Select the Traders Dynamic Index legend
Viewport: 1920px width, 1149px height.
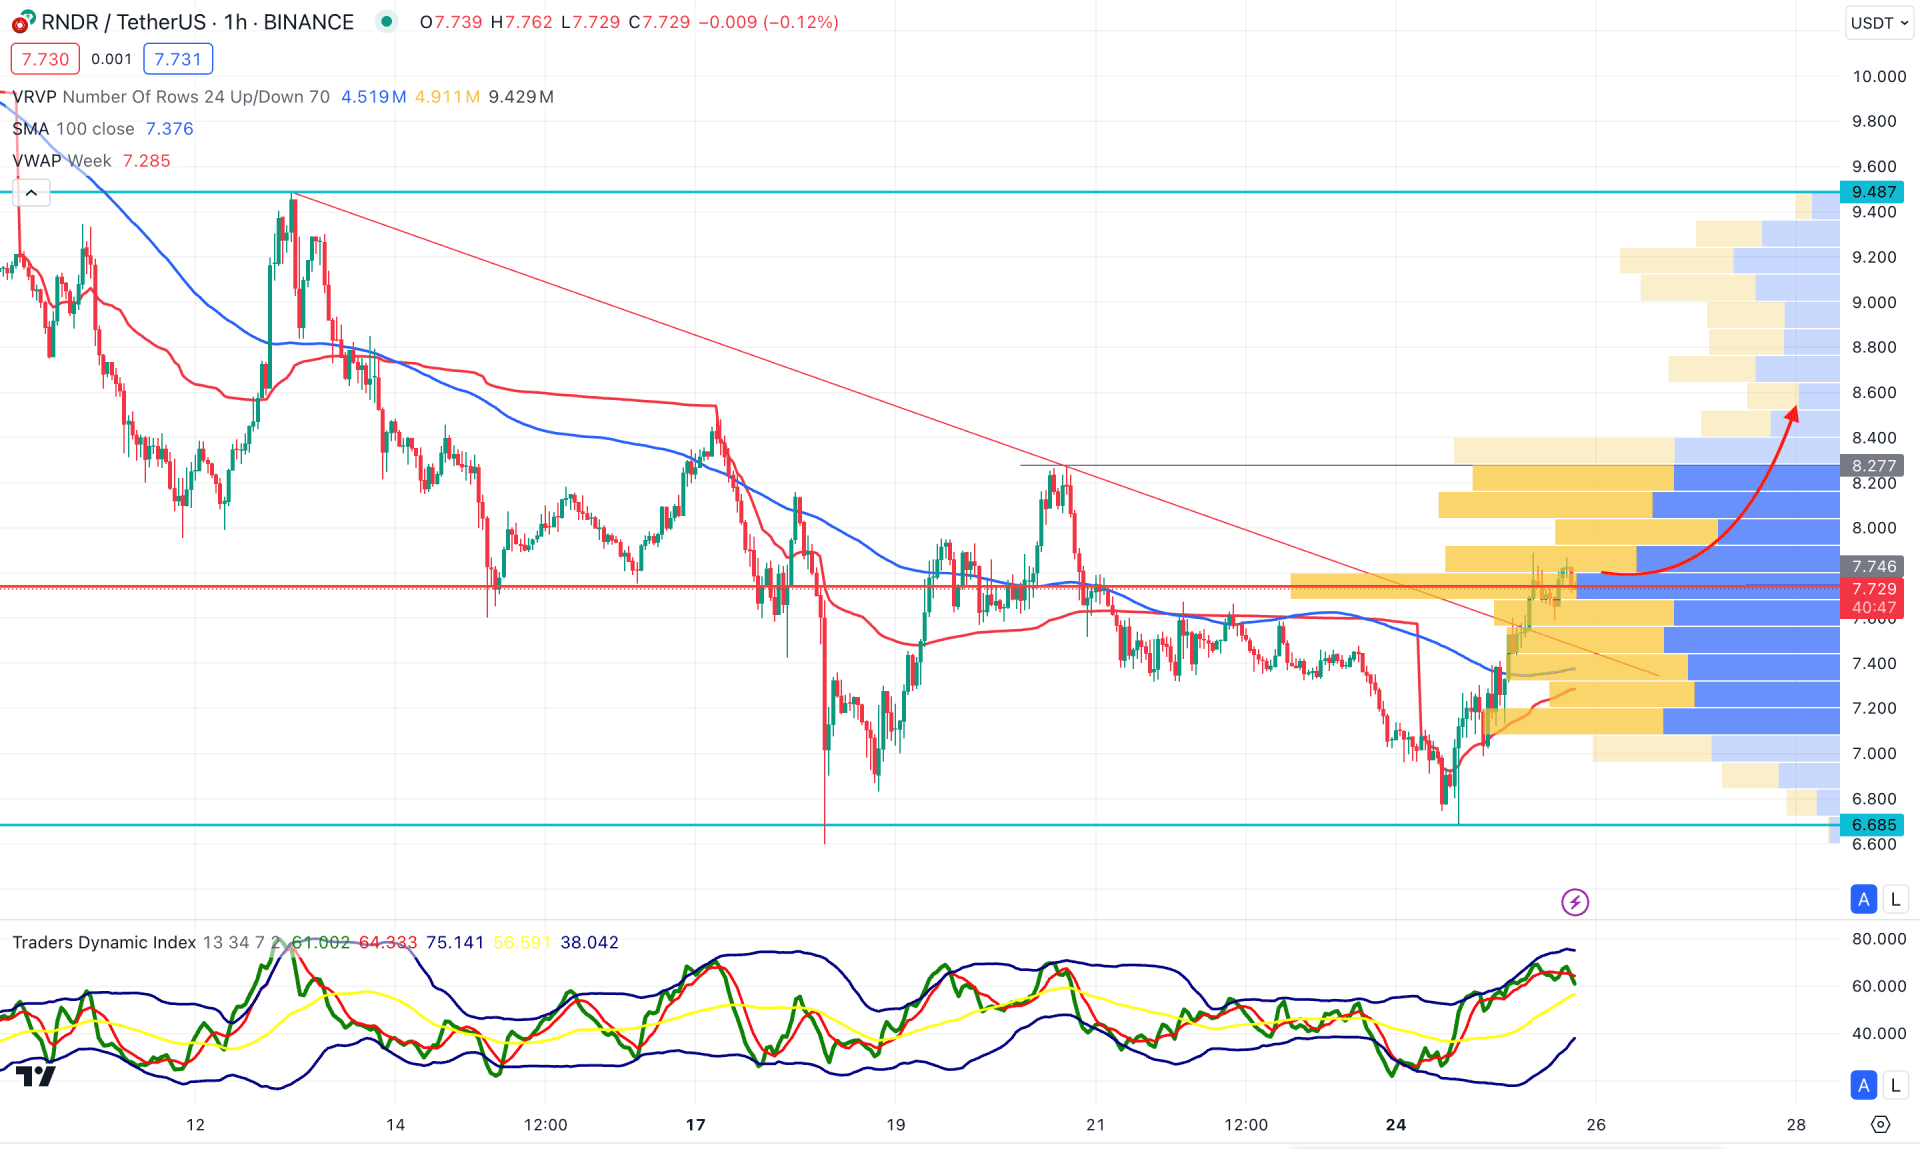[x=104, y=942]
